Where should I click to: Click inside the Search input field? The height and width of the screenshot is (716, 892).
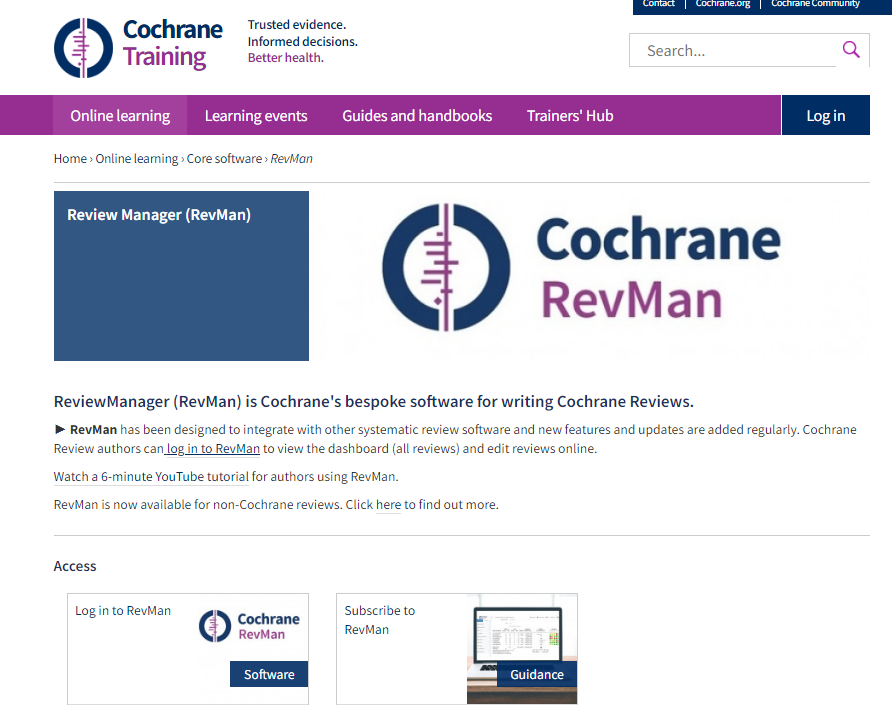(x=730, y=49)
